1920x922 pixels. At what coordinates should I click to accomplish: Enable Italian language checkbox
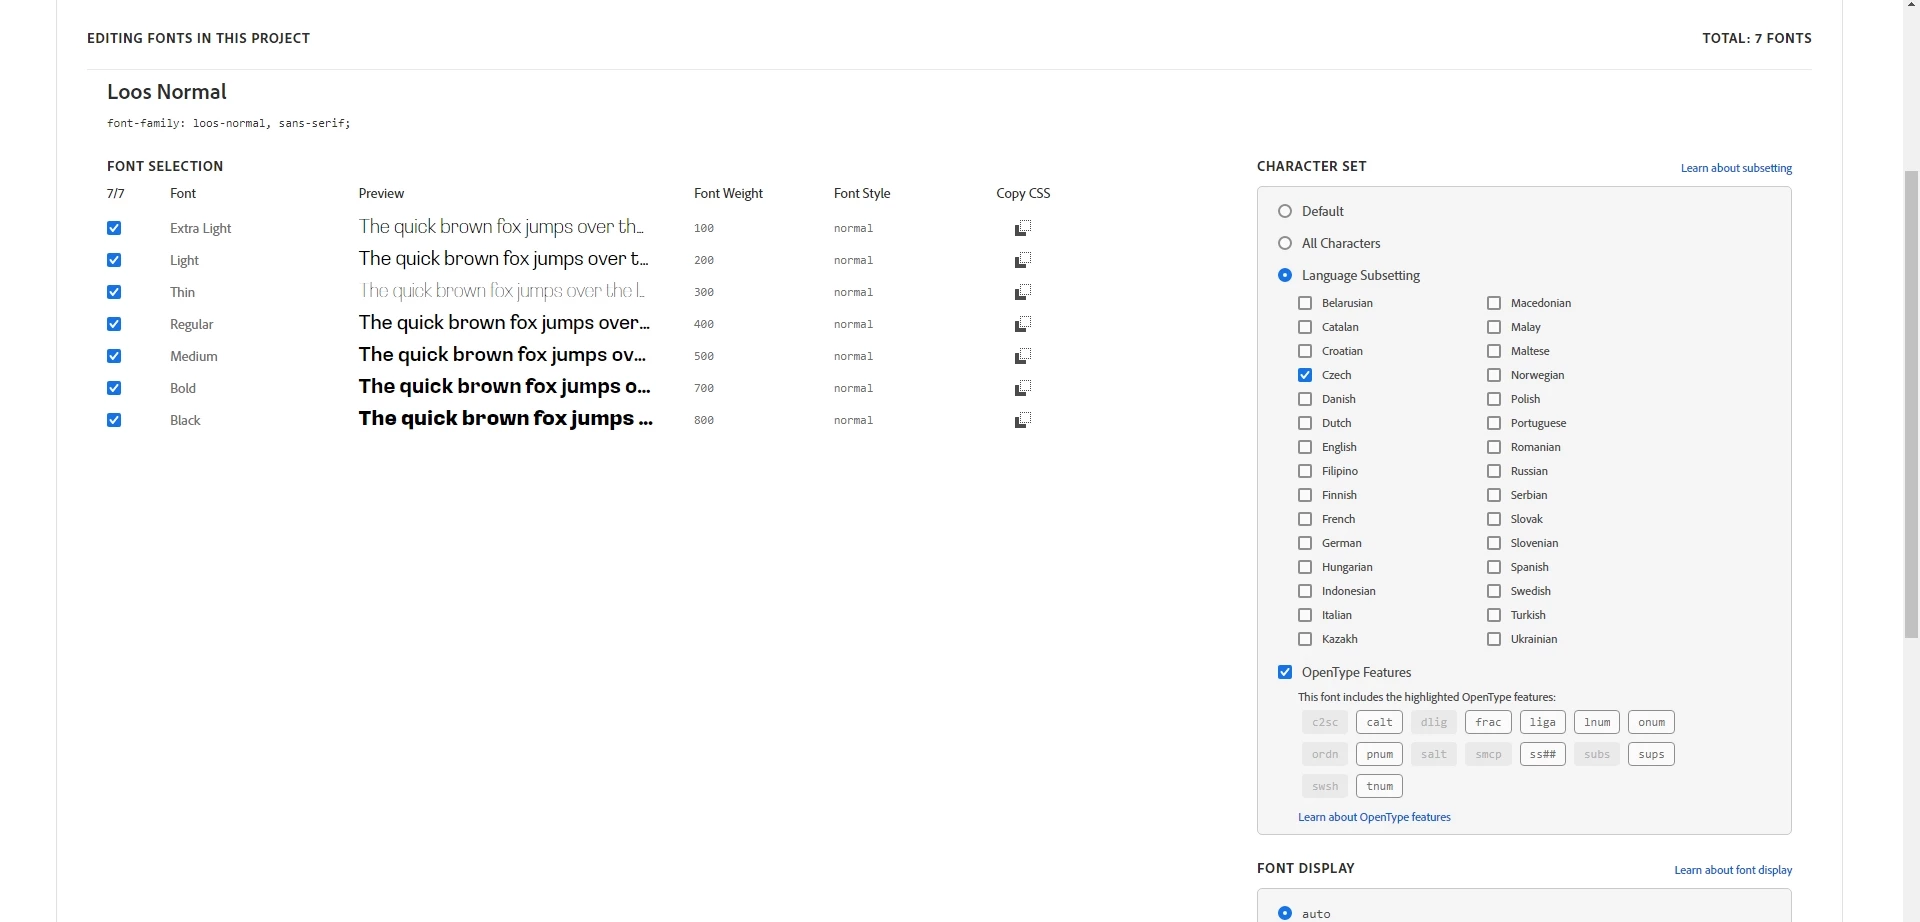[1305, 615]
